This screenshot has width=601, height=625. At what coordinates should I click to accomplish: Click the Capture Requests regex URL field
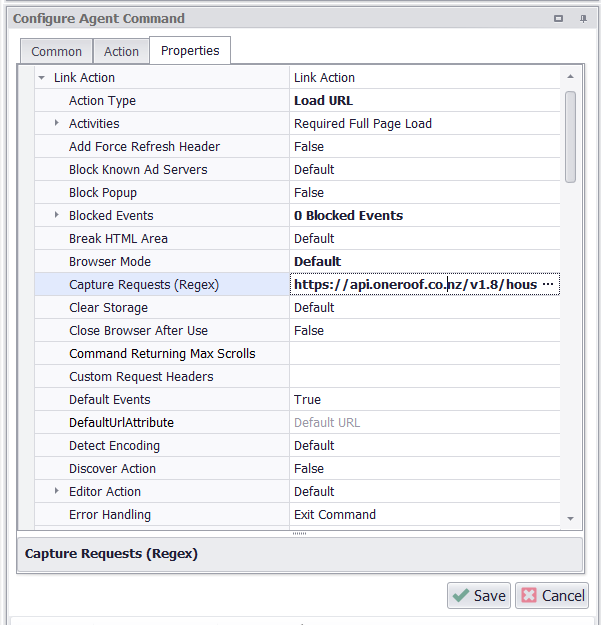pos(414,285)
